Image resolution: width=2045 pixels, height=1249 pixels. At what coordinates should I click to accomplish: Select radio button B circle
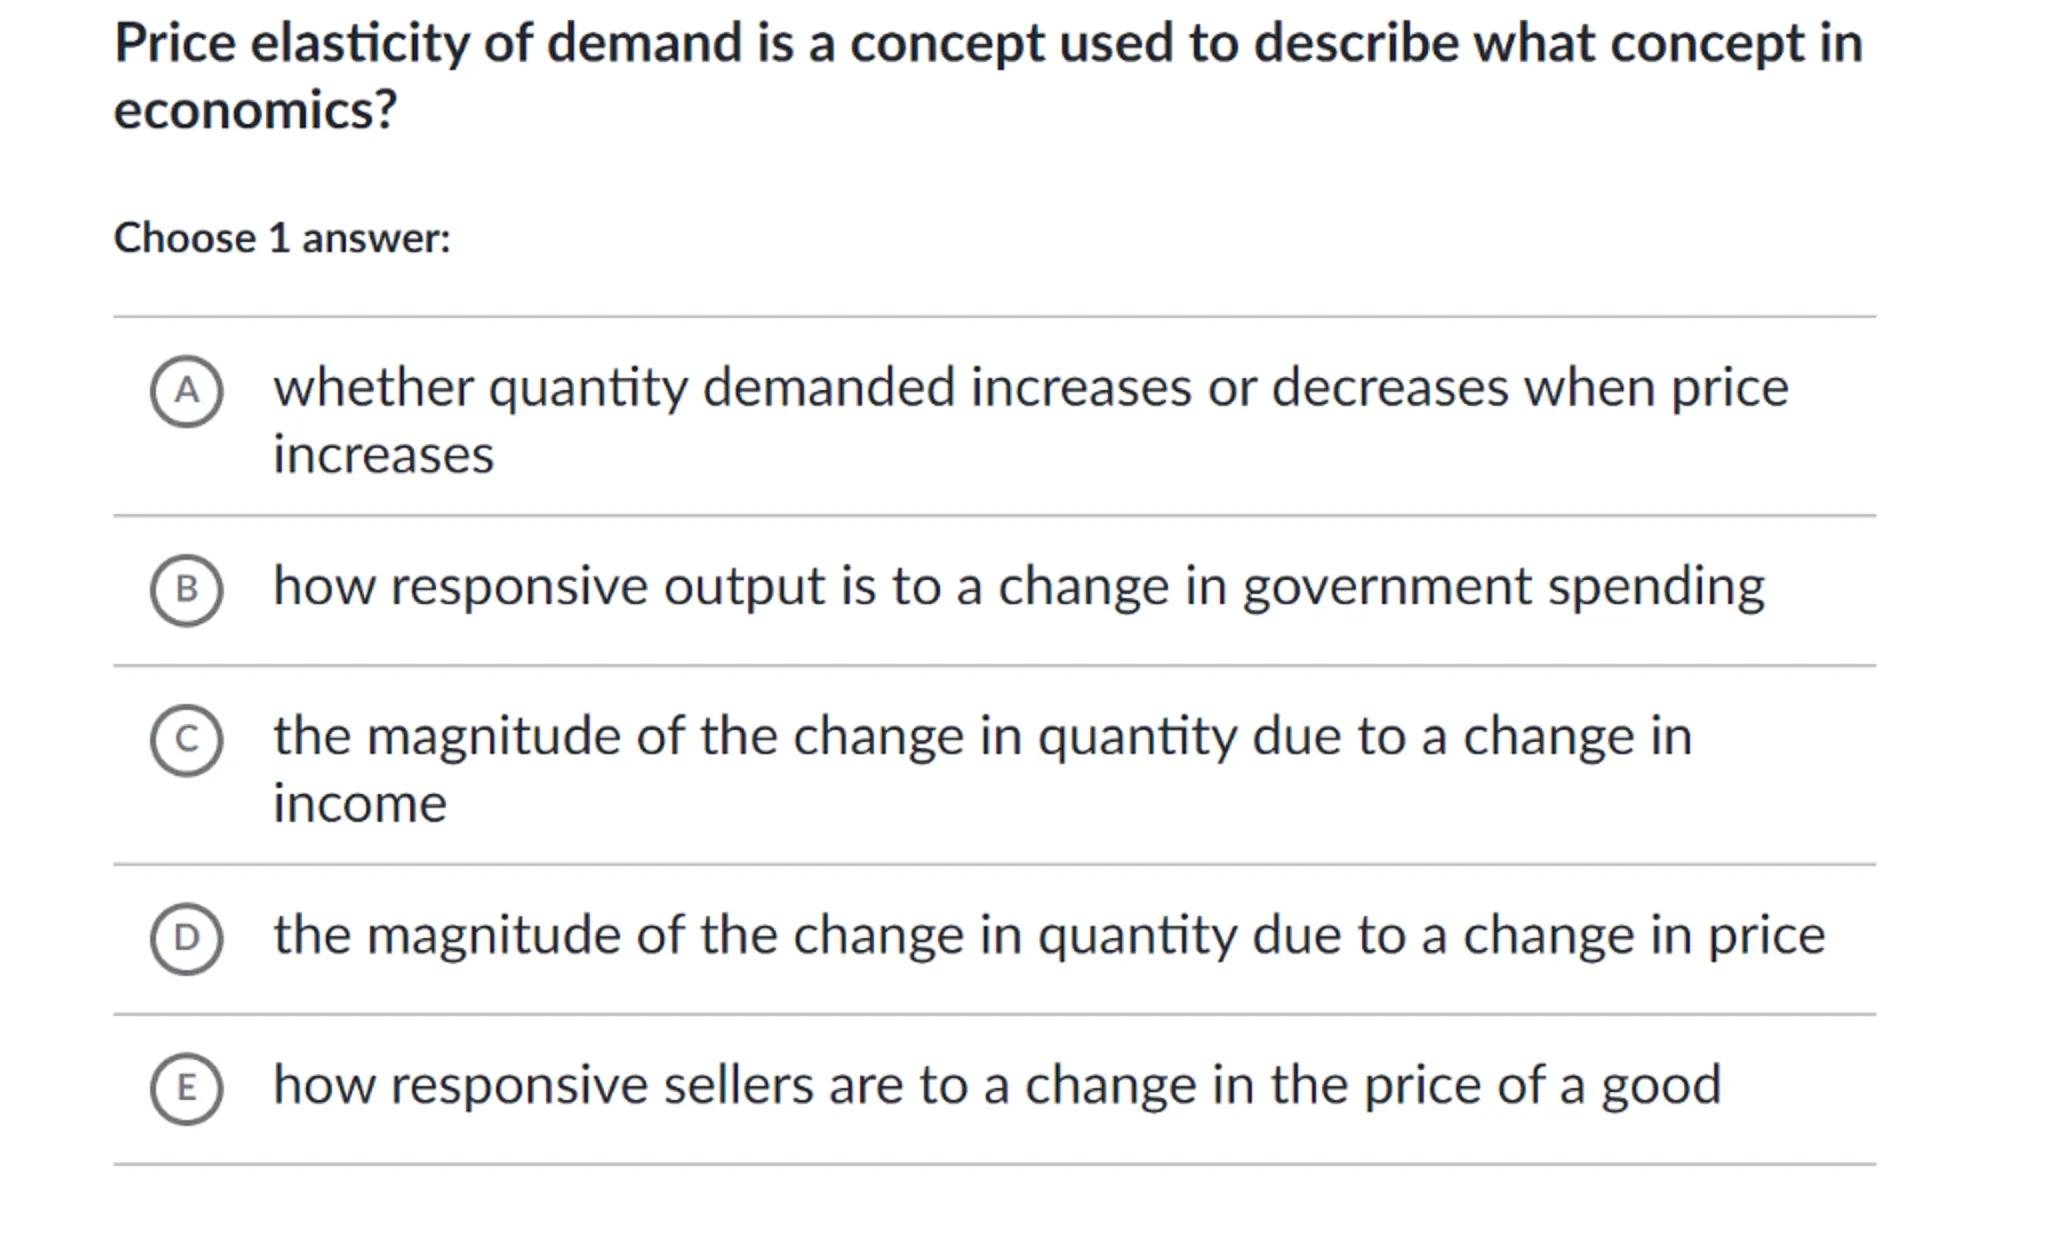186,590
